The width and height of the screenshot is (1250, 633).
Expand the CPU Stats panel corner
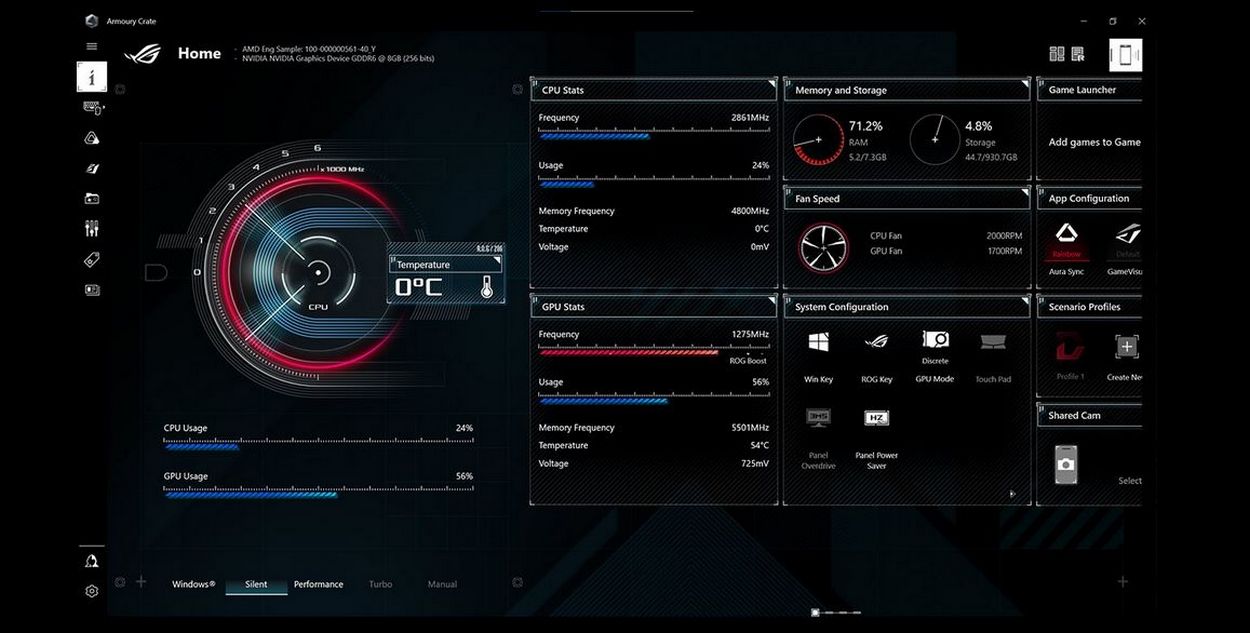[x=770, y=86]
